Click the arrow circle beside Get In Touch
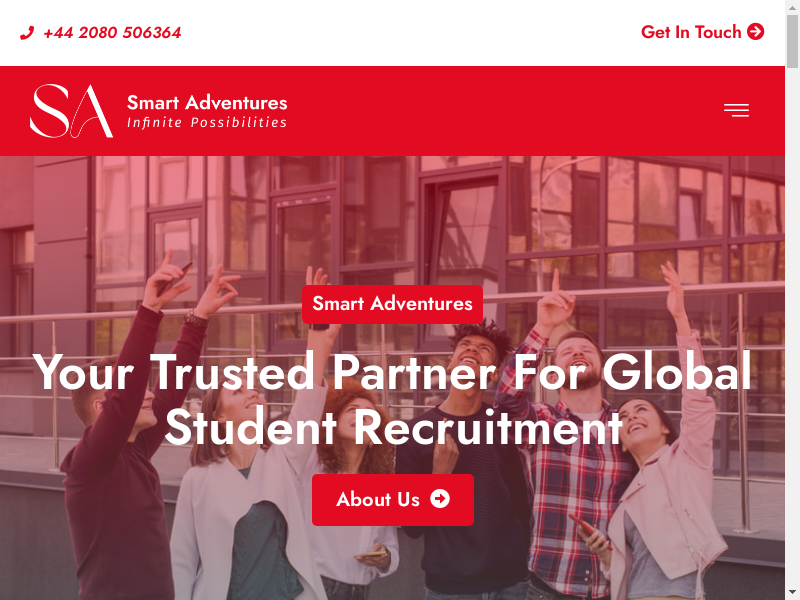Viewport: 800px width, 600px height. [x=756, y=32]
